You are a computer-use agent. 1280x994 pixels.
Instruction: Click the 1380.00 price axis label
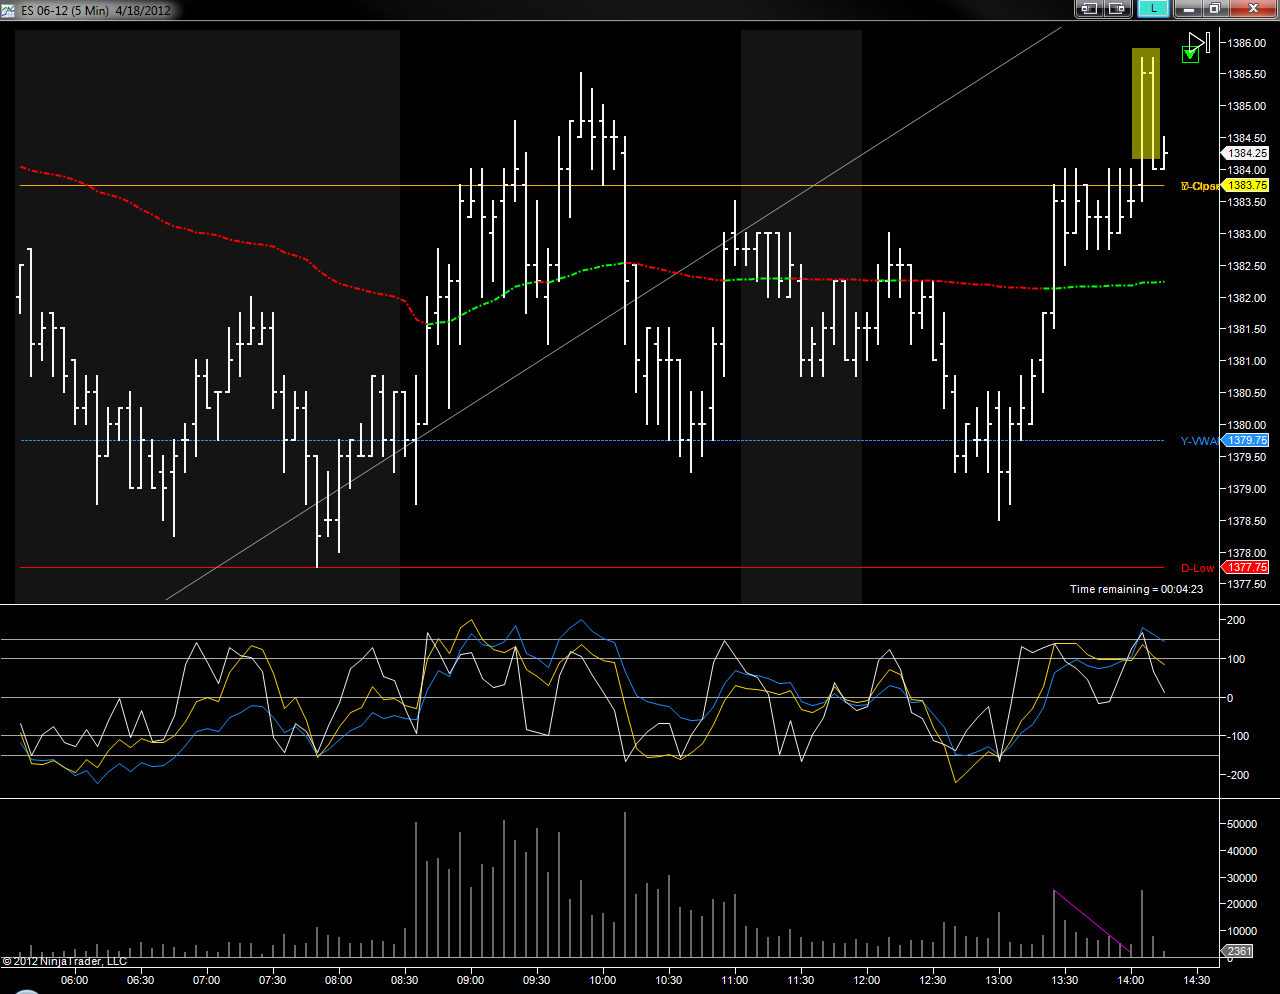[x=1247, y=425]
